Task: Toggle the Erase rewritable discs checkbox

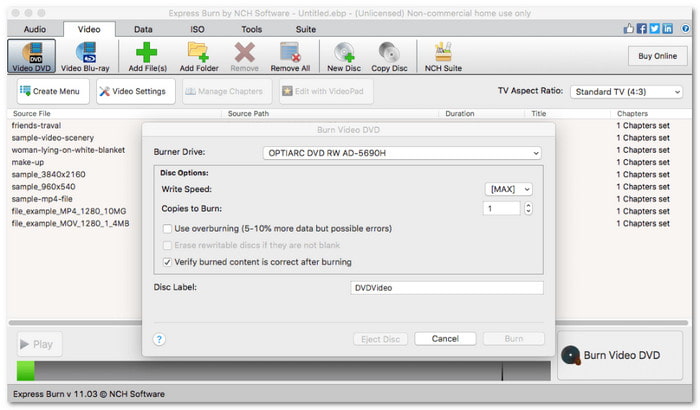Action: point(167,245)
